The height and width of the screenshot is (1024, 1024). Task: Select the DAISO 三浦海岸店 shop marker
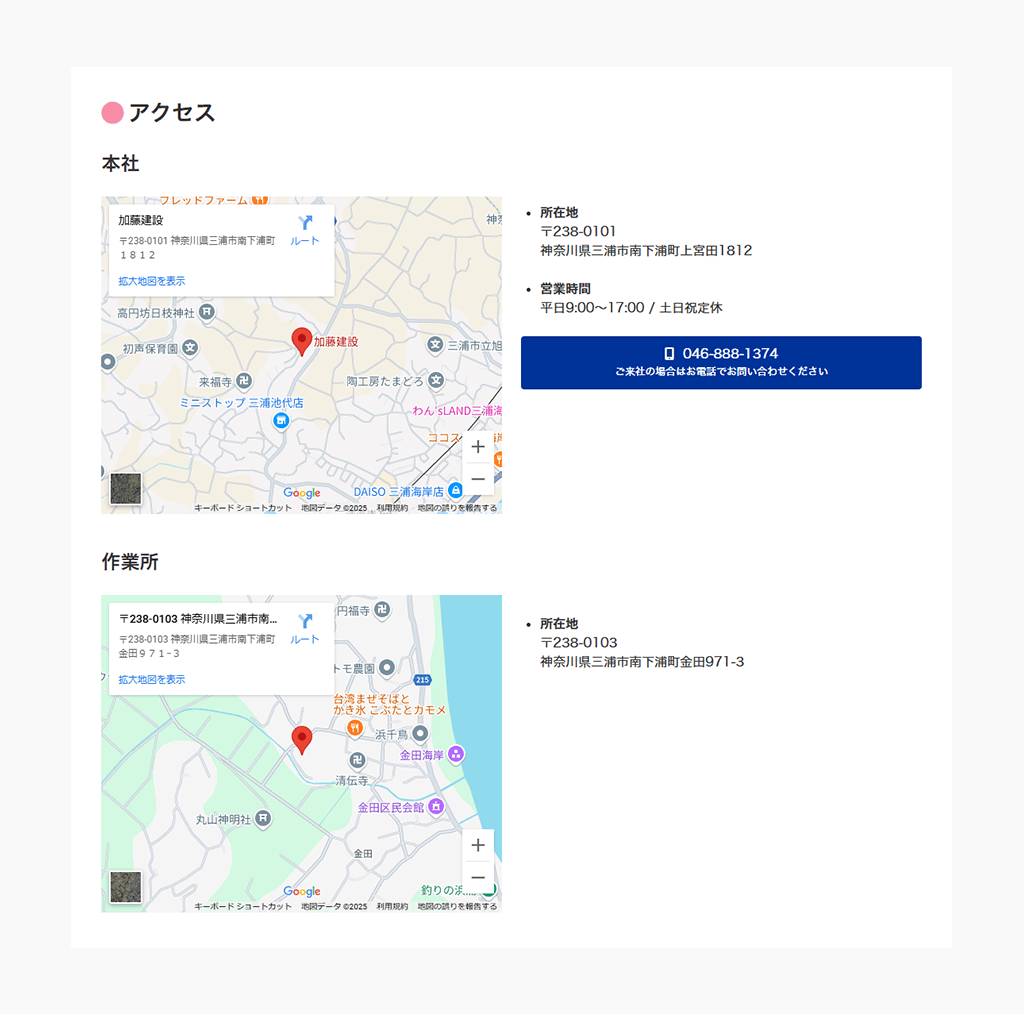[455, 490]
